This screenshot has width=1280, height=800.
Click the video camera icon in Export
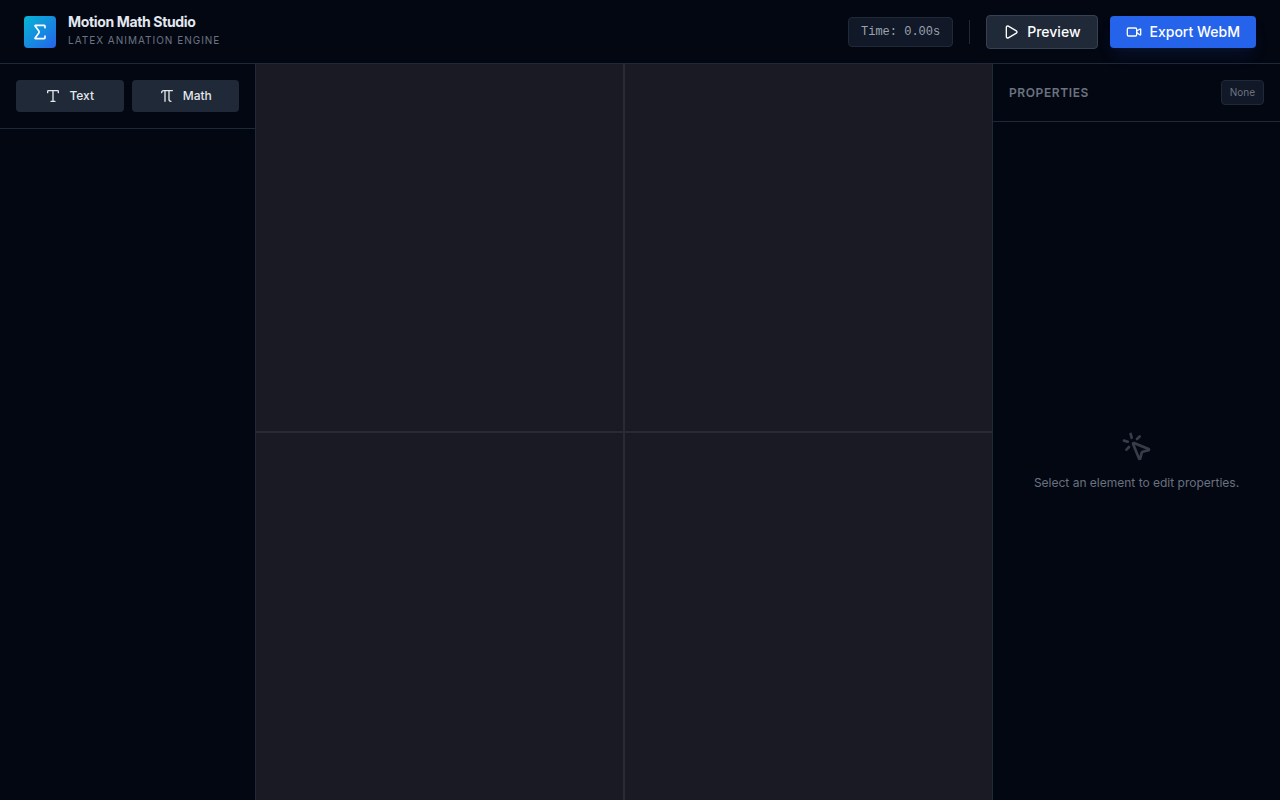point(1134,32)
